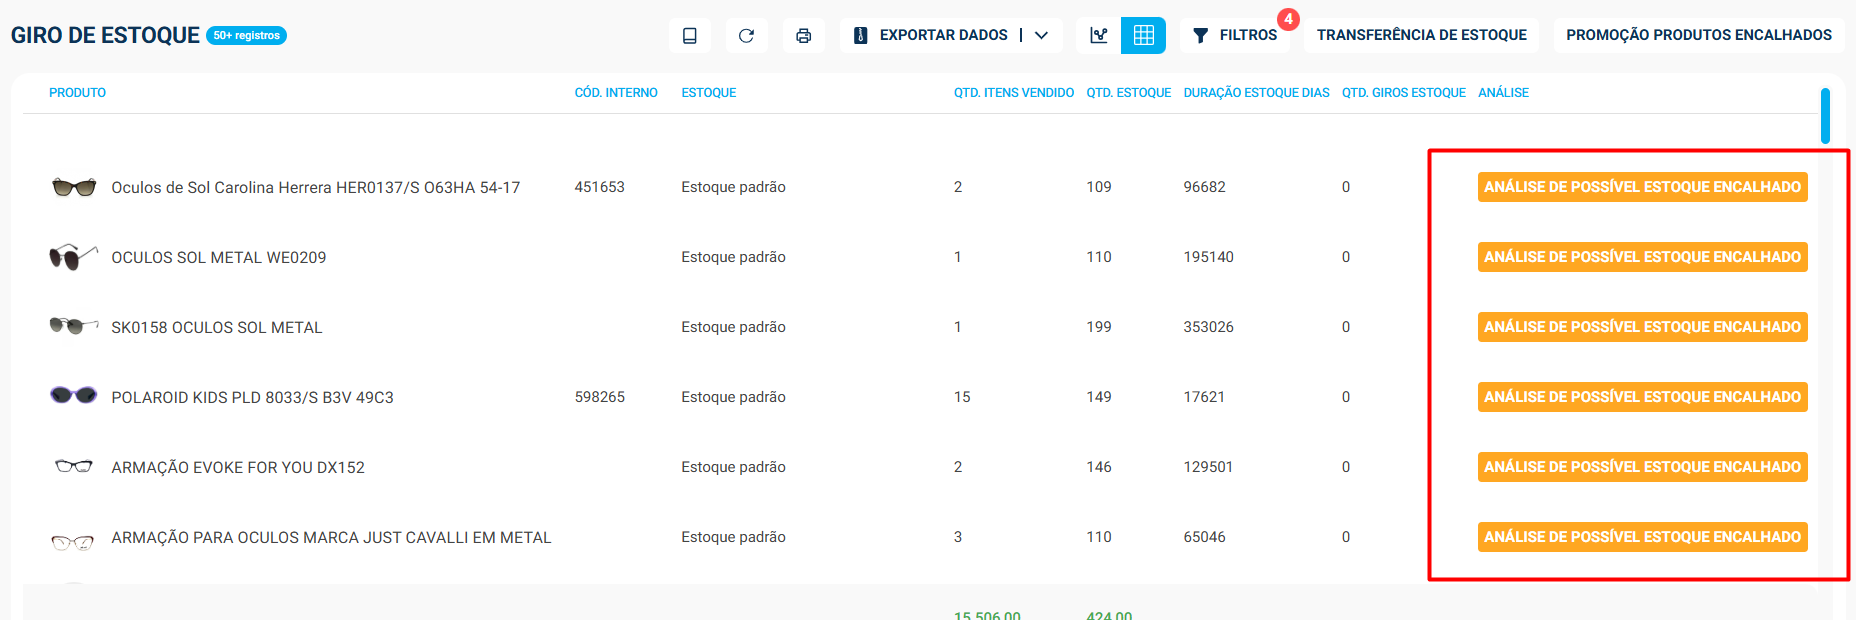Click stalled stock analysis for Polaroid Kids
Viewport: 1856px width, 620px height.
pos(1642,397)
